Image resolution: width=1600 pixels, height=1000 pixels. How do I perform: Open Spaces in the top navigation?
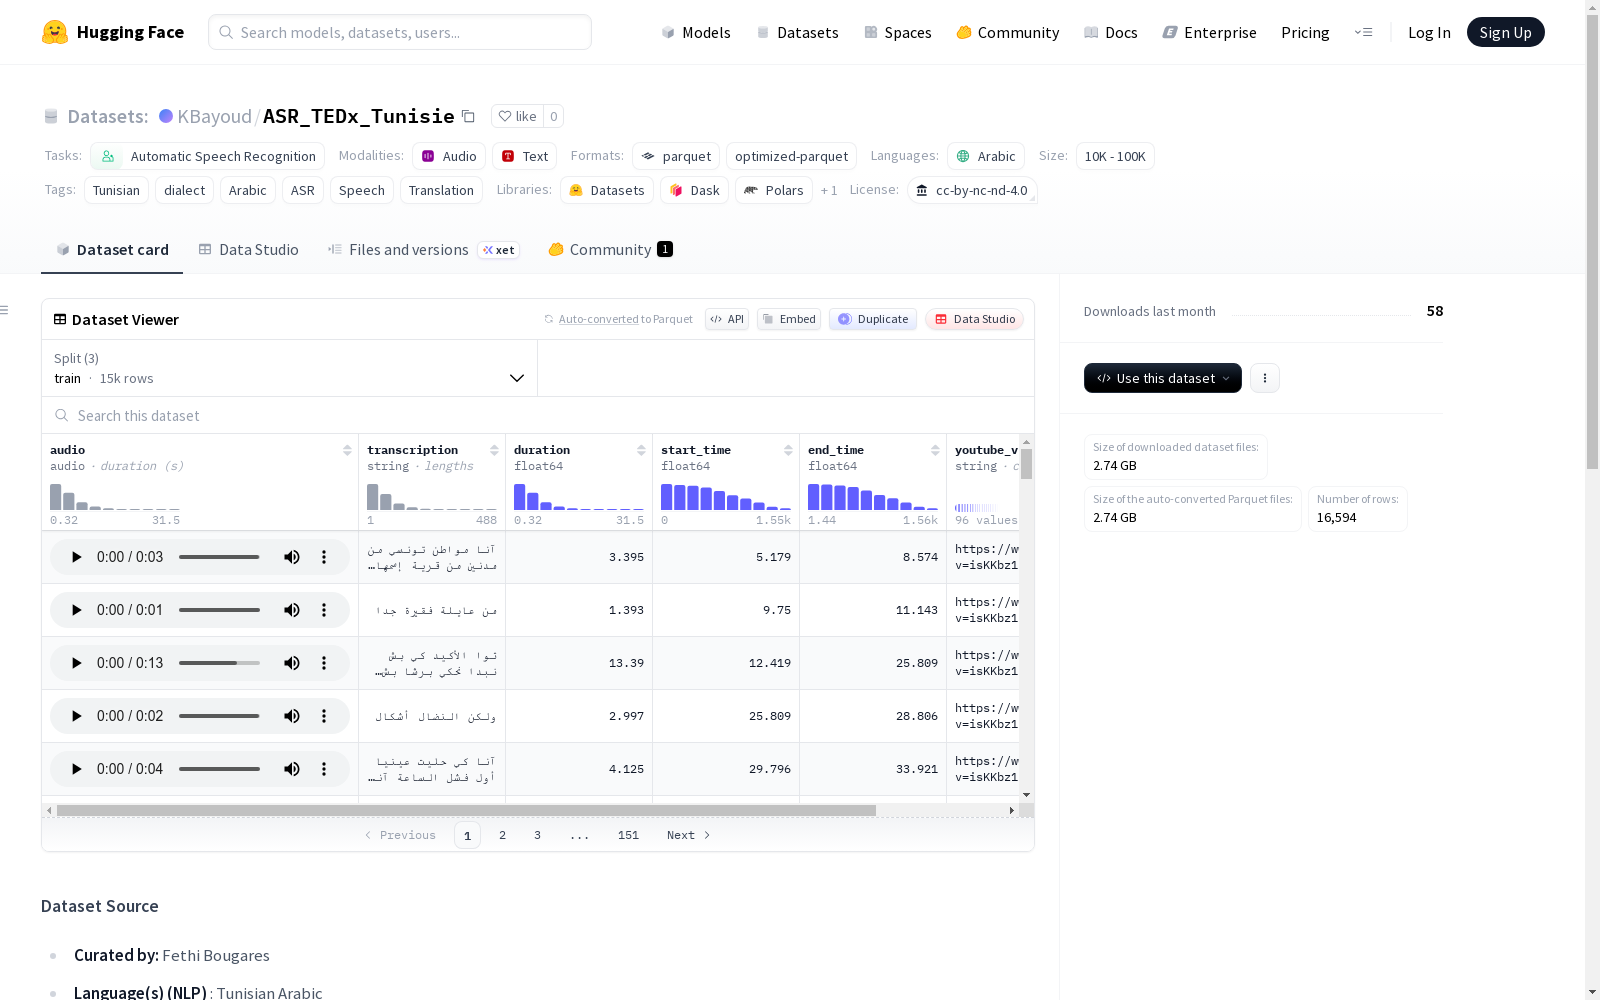click(898, 32)
